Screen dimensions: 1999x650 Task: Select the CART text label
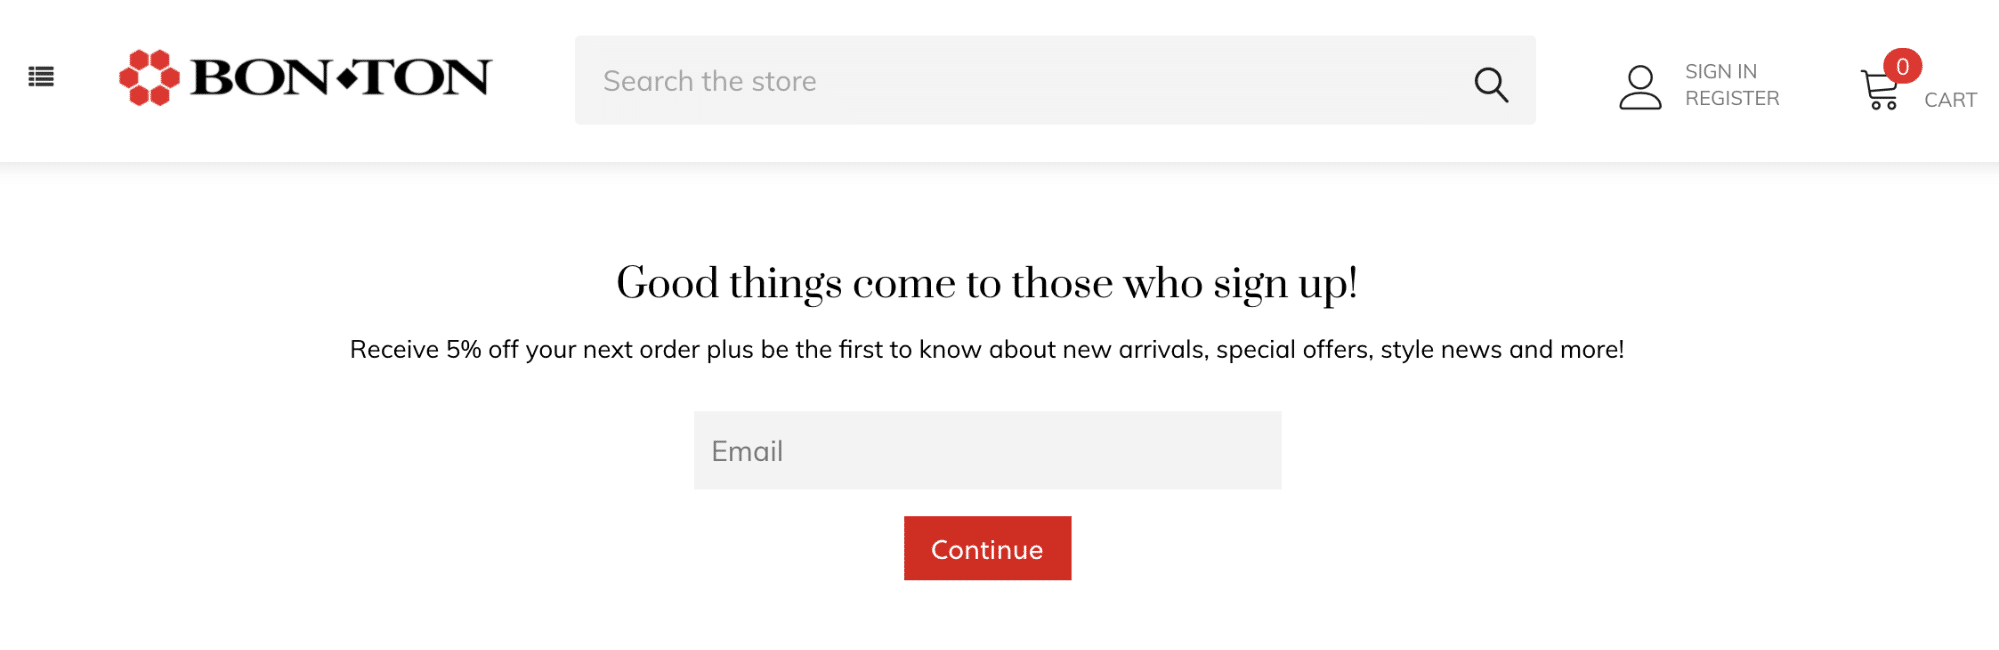click(1950, 100)
